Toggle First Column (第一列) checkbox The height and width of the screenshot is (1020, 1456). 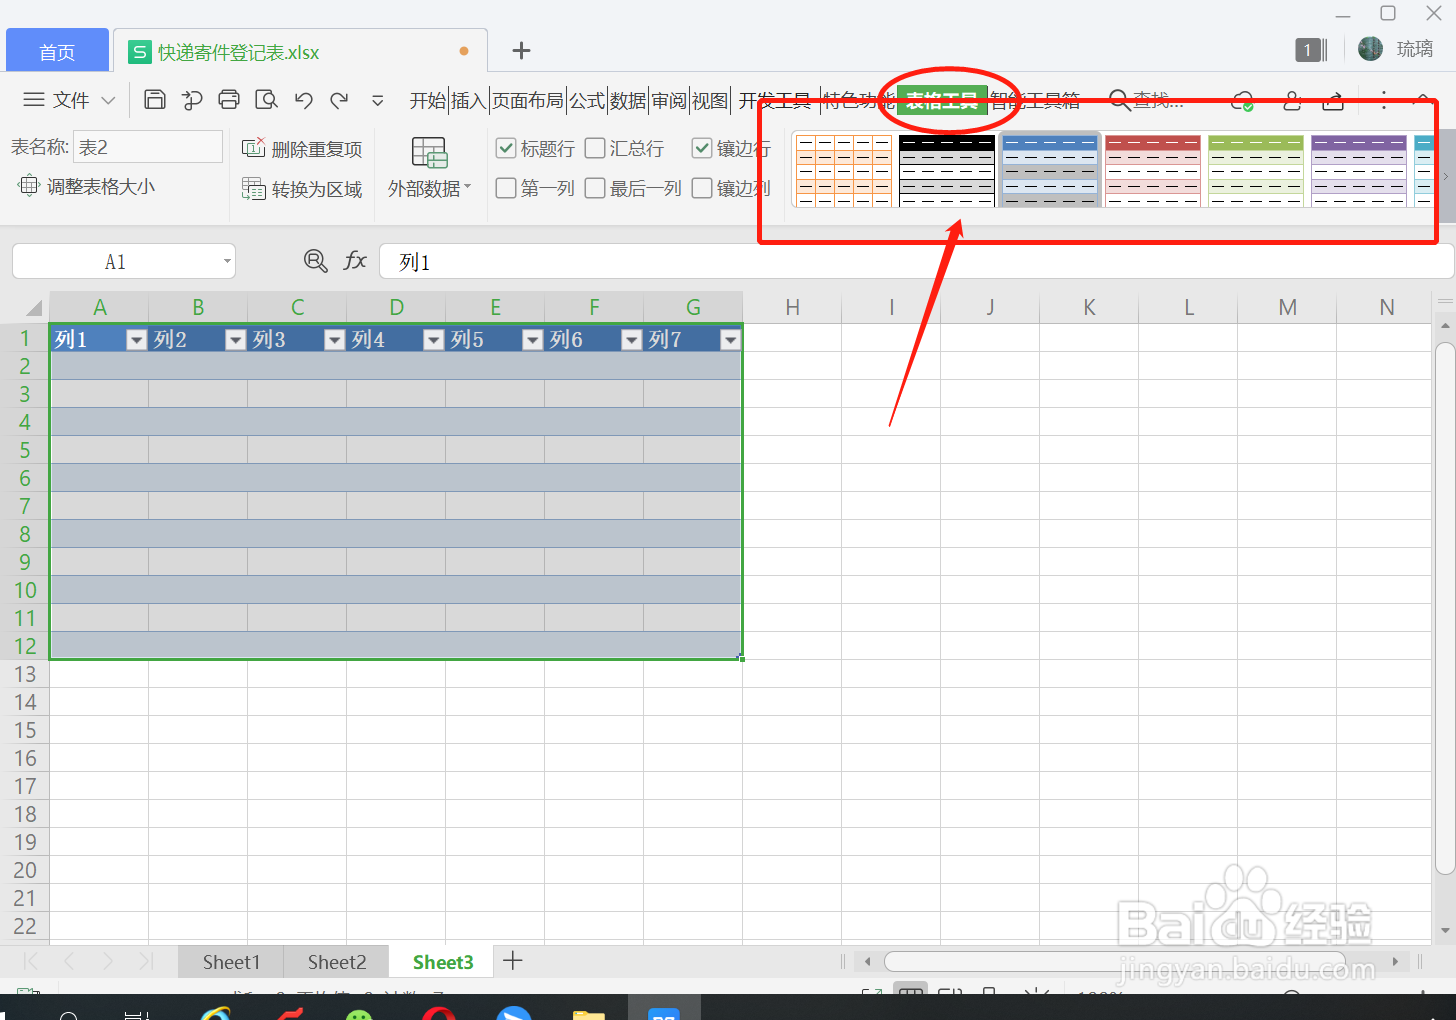pos(506,188)
